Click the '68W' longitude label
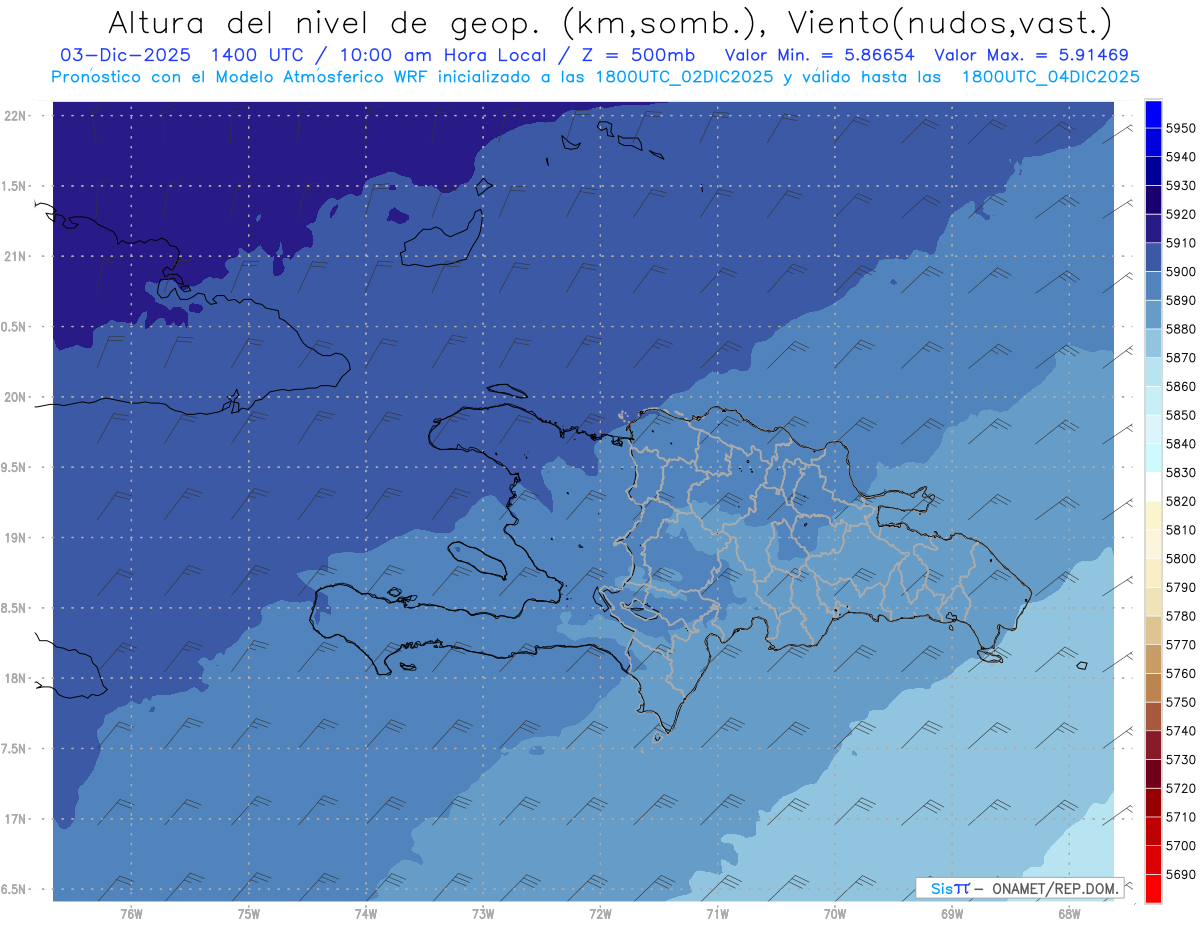The image size is (1200, 927). pyautogui.click(x=1069, y=914)
